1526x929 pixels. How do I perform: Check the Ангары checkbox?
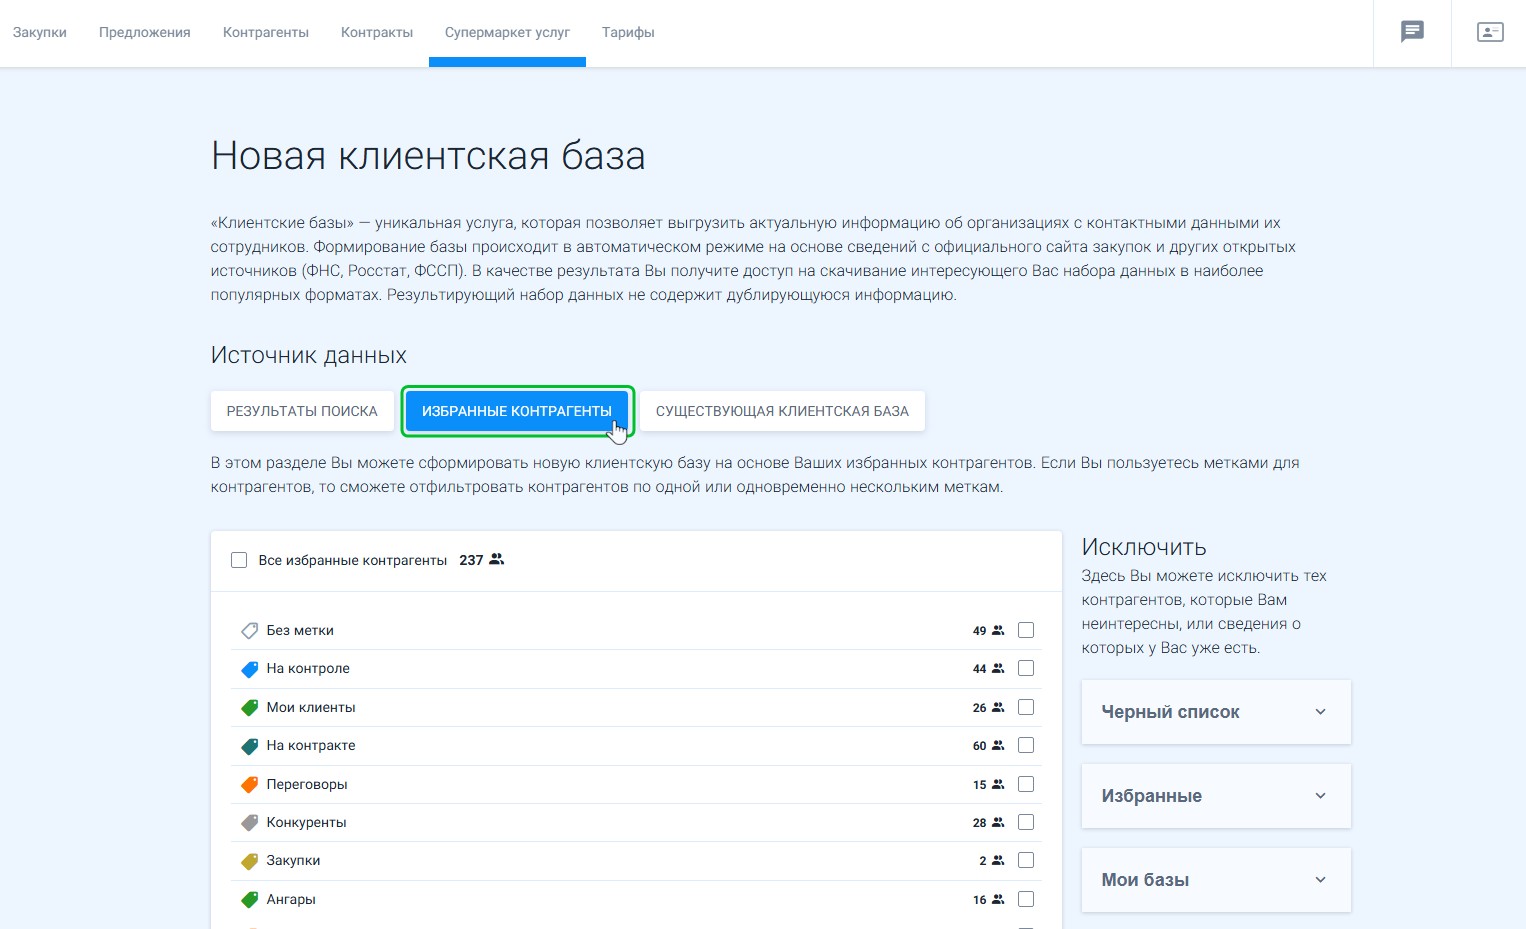coord(1026,899)
